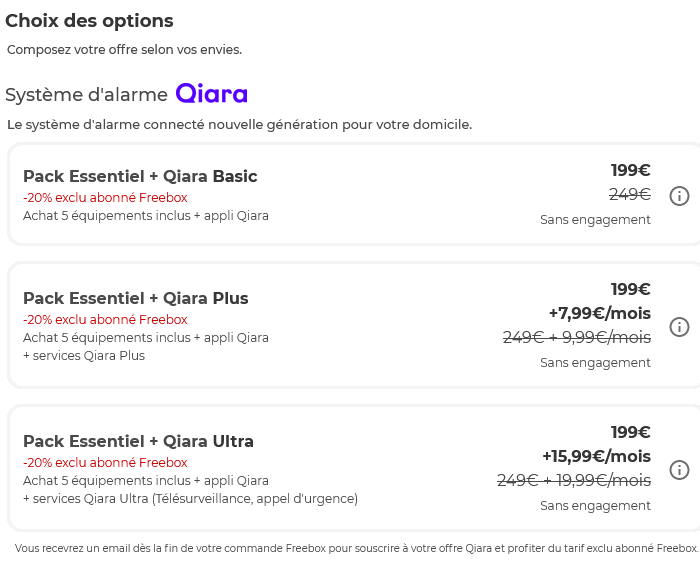700x562 pixels.
Task: Click info icon on Qiara Plus pack
Action: point(679,327)
